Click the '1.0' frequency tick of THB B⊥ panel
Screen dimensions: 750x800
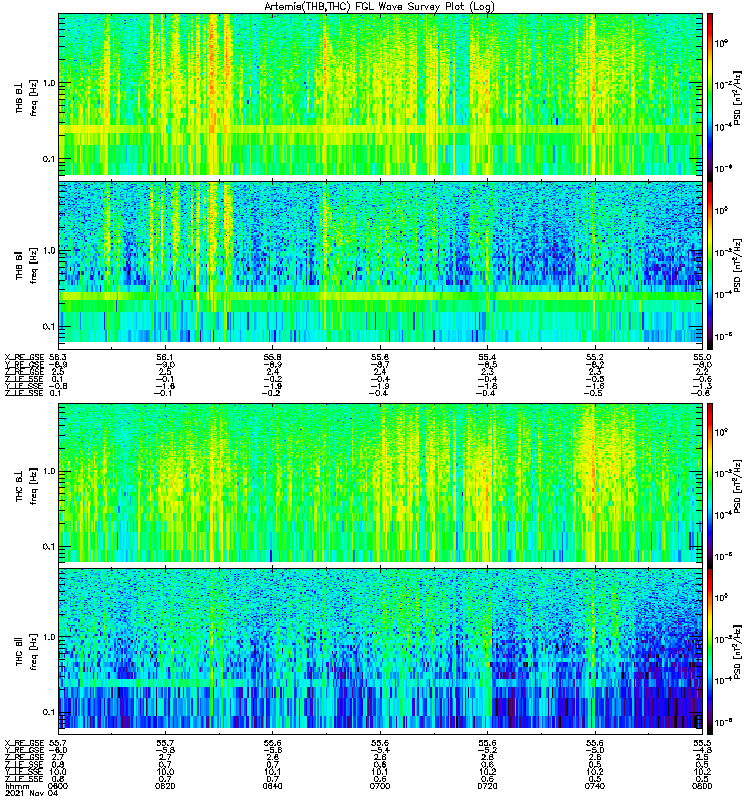point(49,83)
